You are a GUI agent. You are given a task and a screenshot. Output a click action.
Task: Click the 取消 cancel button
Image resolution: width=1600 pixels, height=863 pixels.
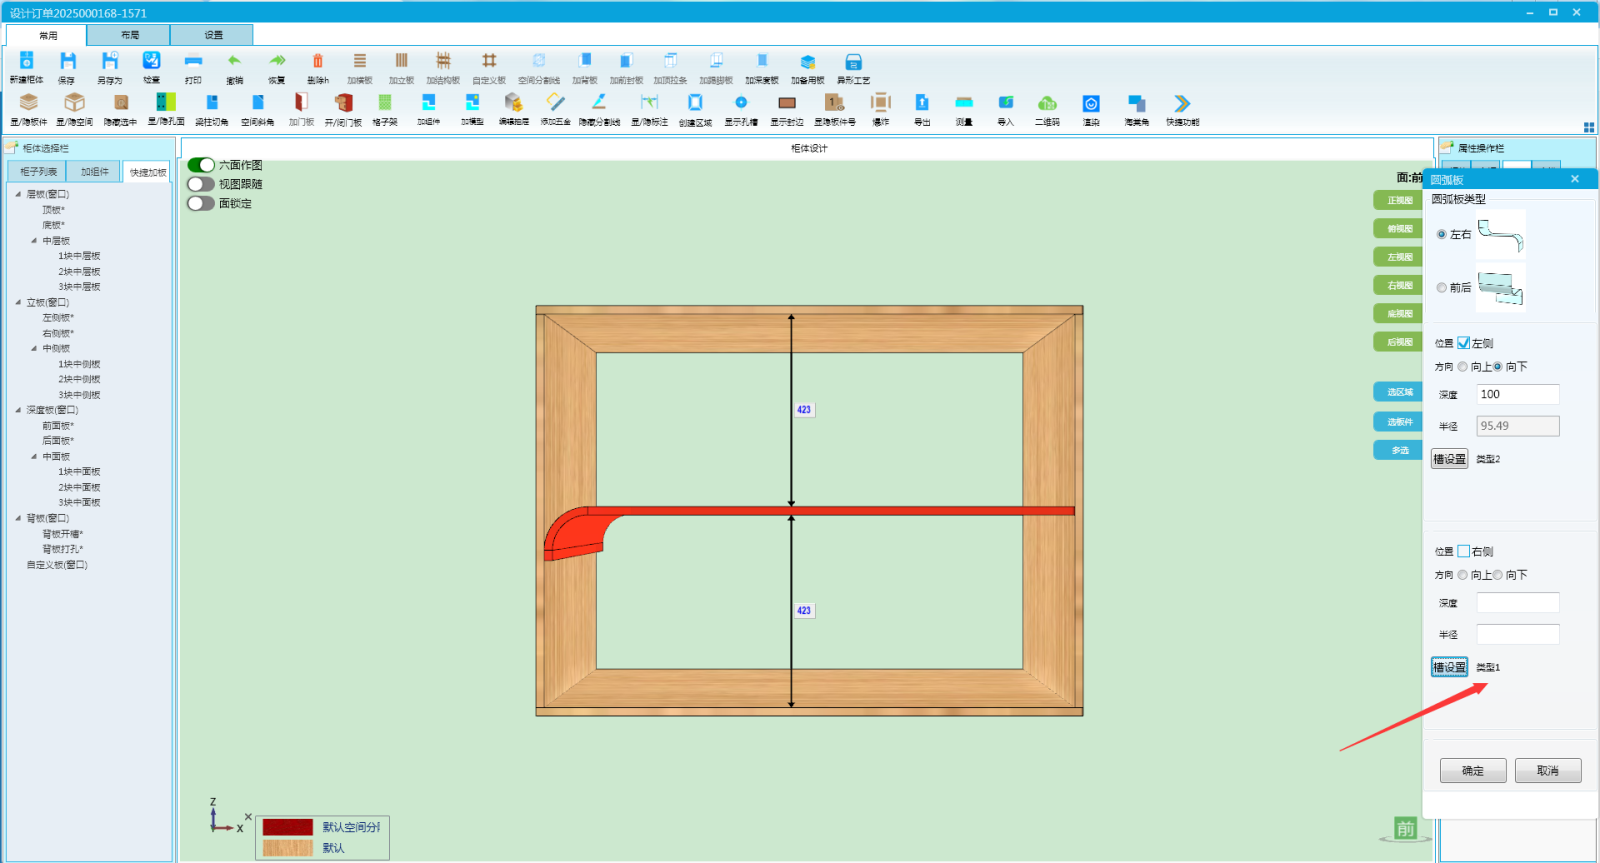[x=1548, y=771]
